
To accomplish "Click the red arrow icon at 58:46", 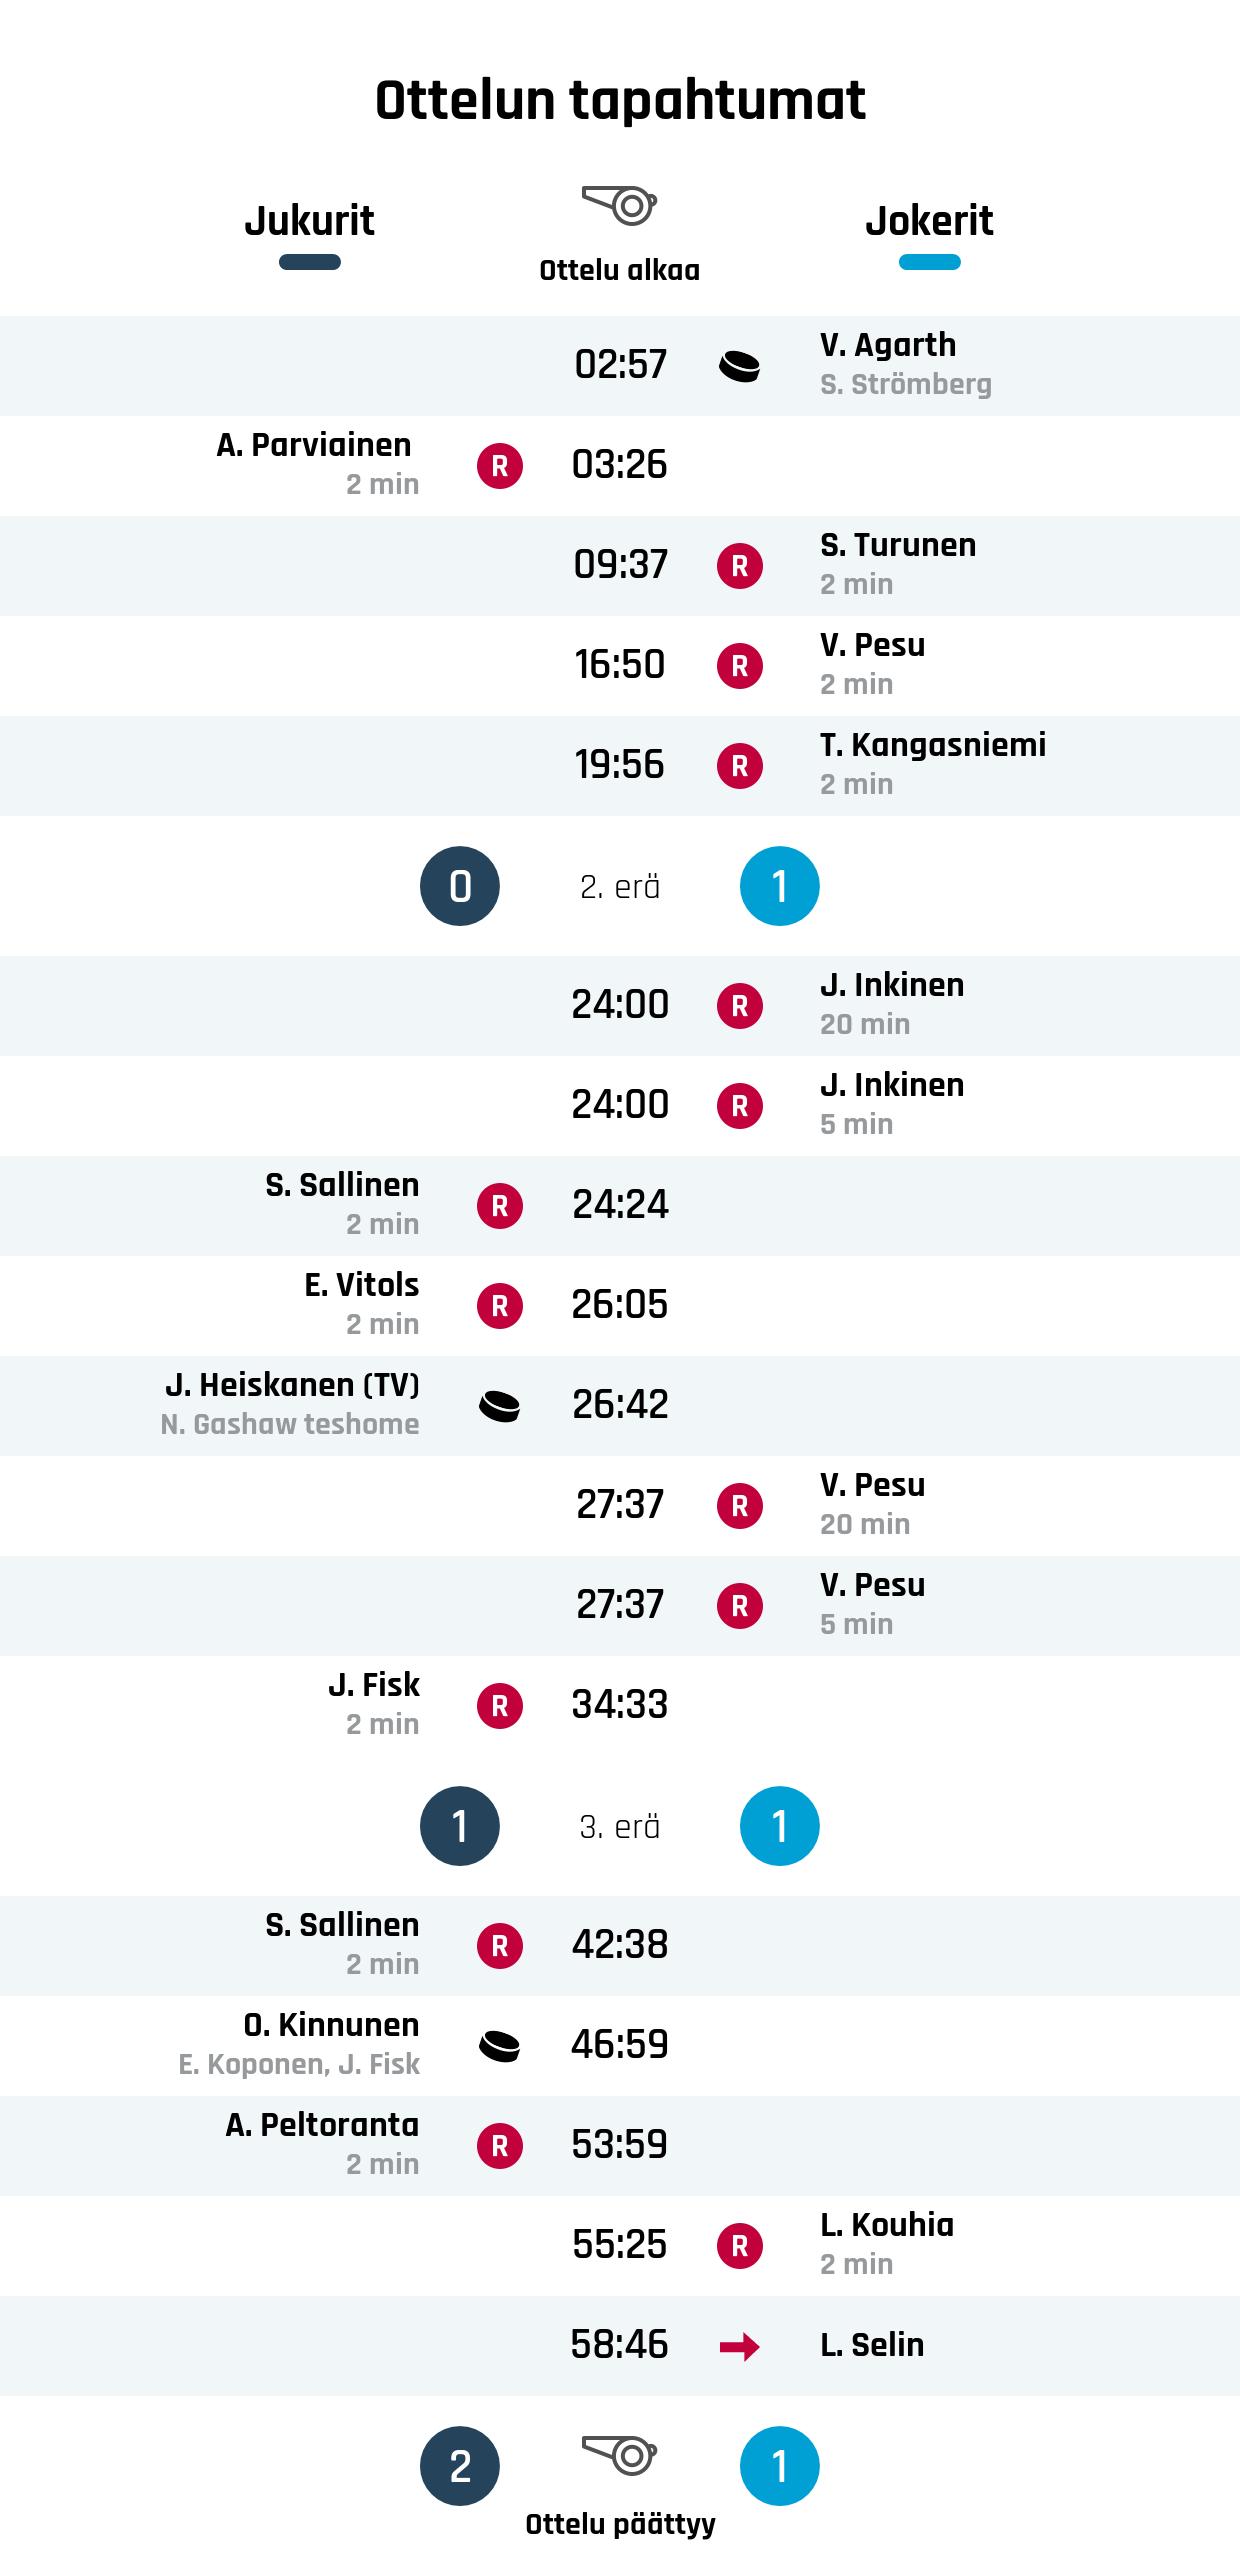I will pyautogui.click(x=740, y=2346).
